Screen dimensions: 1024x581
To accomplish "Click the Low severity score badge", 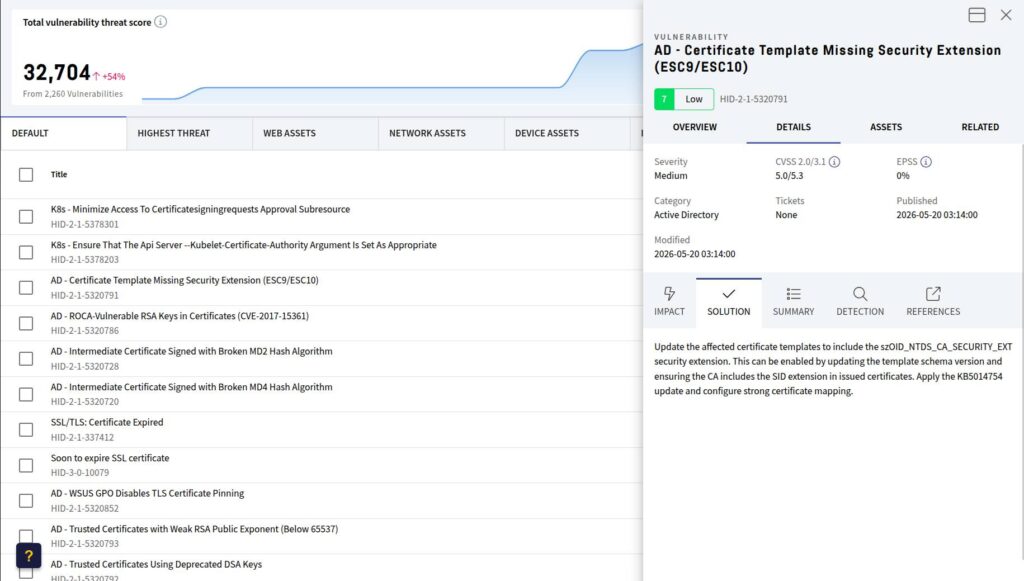I will point(684,99).
